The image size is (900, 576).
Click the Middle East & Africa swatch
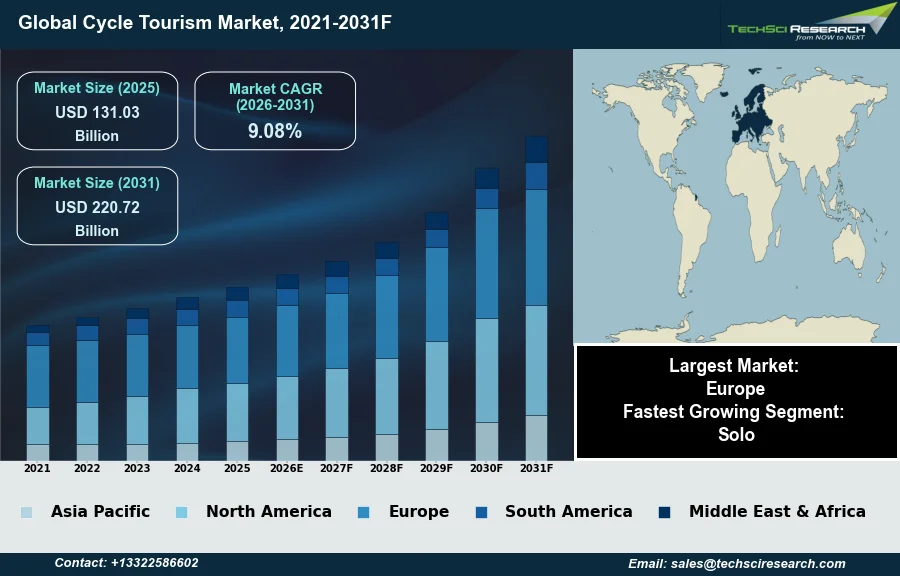pyautogui.click(x=664, y=512)
